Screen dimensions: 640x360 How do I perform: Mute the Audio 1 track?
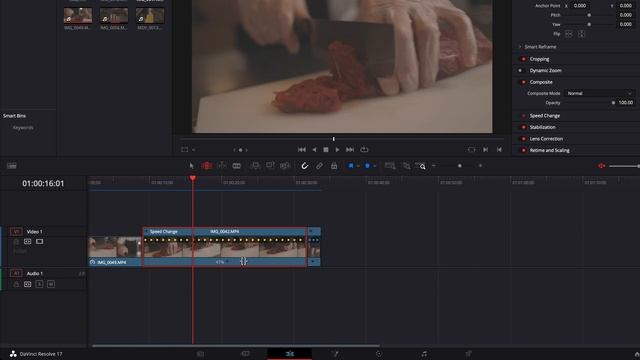[51, 284]
